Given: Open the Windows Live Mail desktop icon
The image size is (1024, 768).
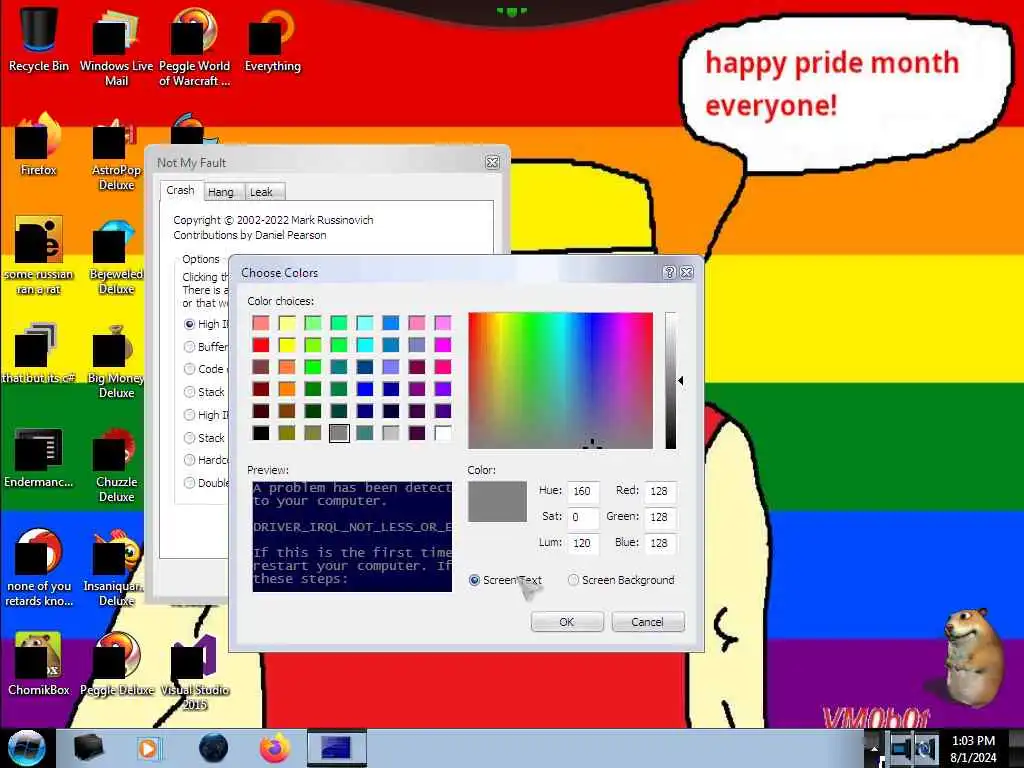Looking at the screenshot, I should 116,47.
